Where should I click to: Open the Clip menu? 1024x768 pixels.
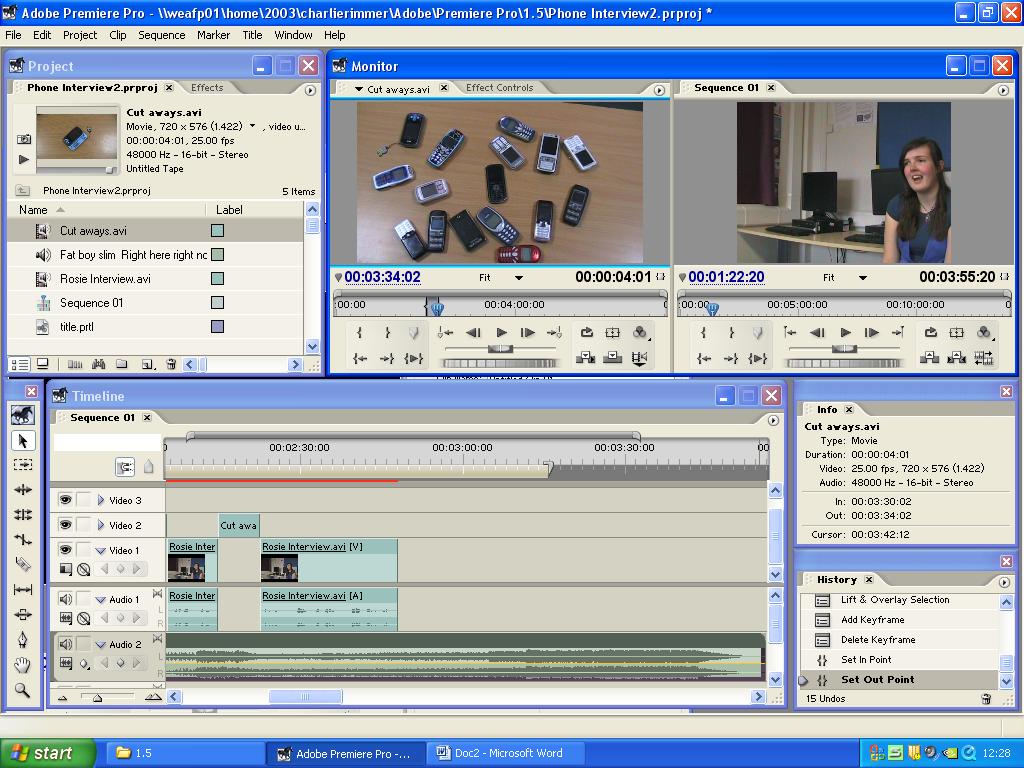118,35
